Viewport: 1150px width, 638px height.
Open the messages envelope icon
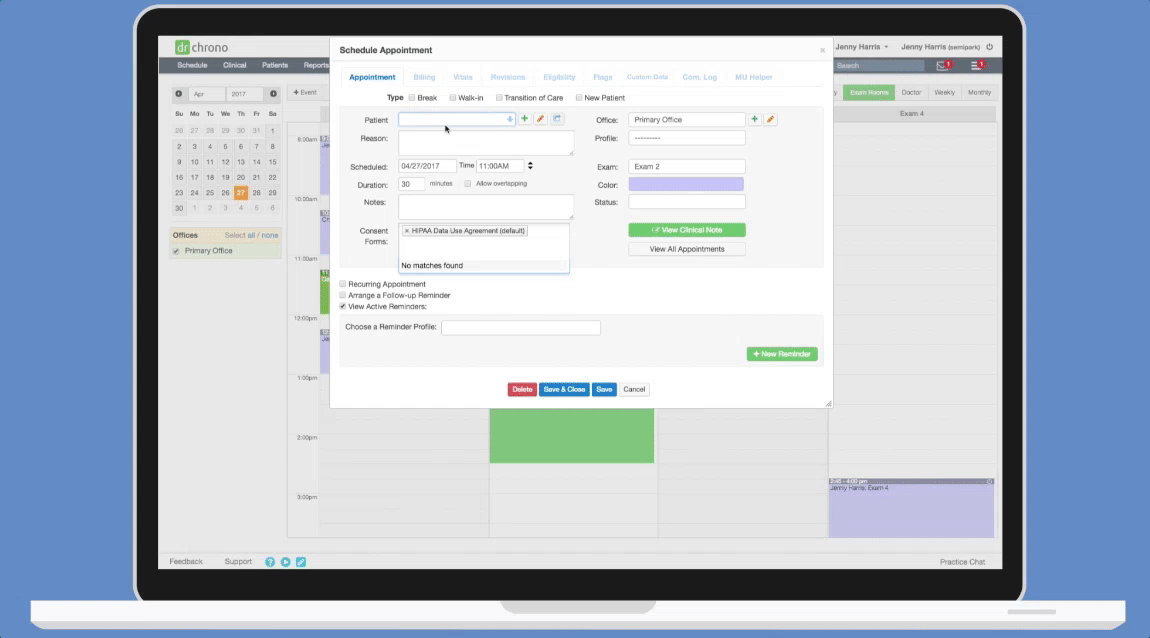click(943, 66)
